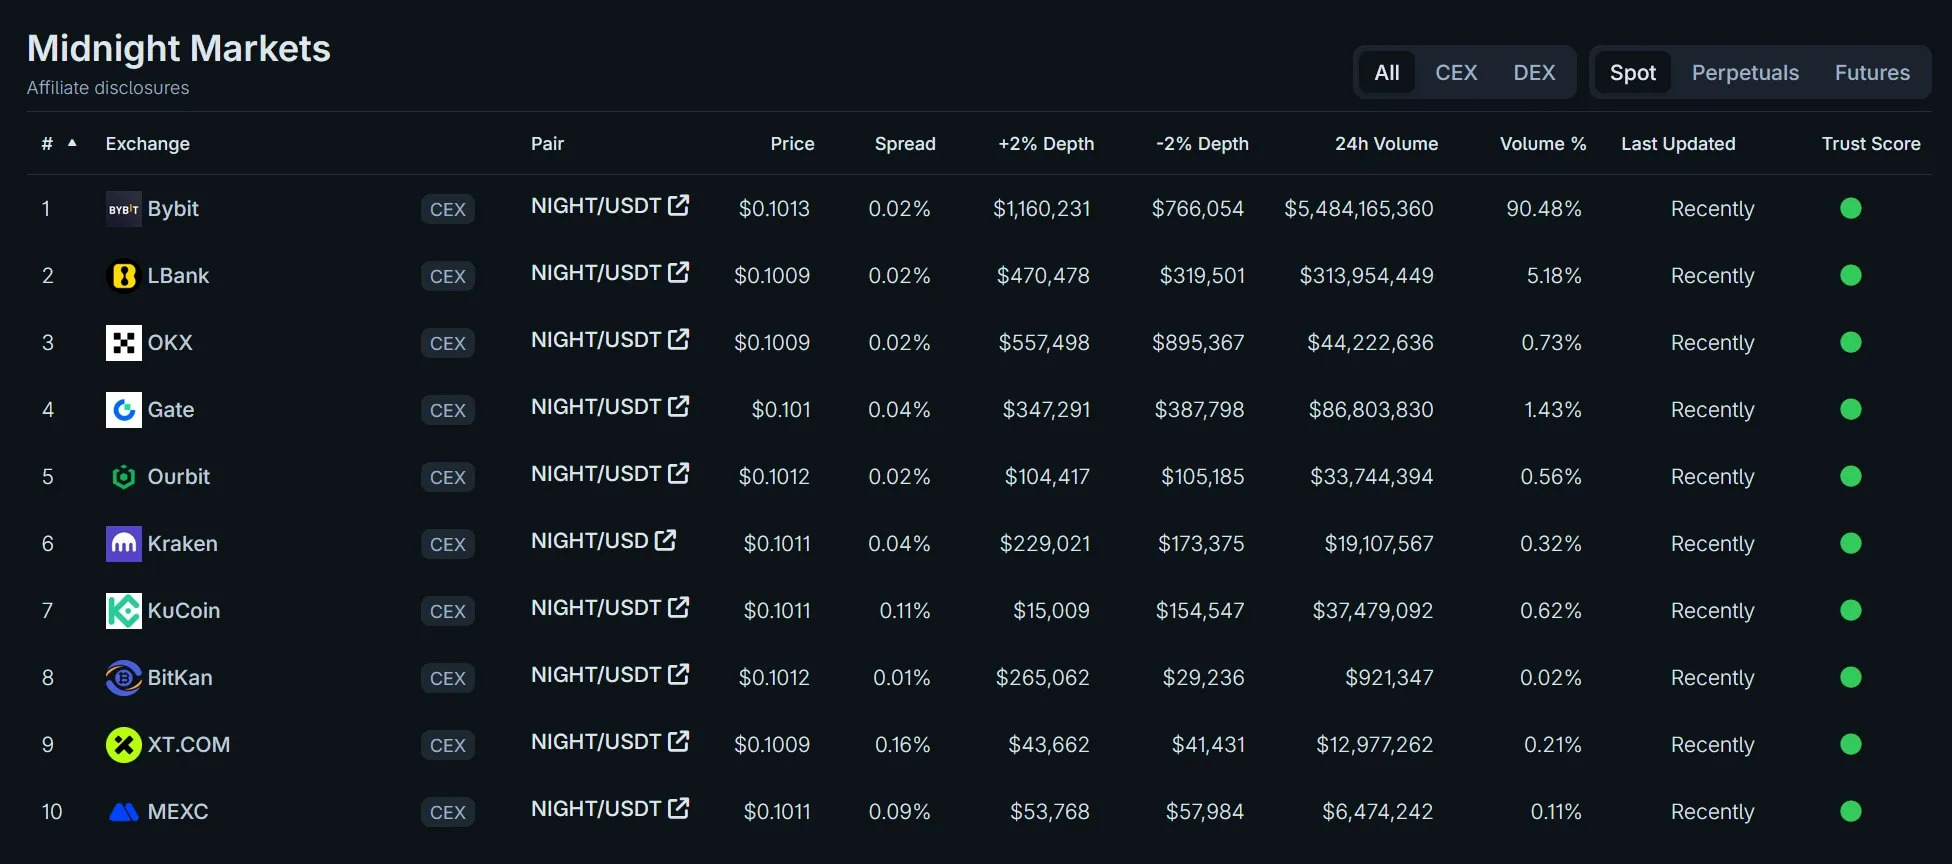Click the OKX exchange logo
This screenshot has height=864, width=1952.
click(x=124, y=343)
